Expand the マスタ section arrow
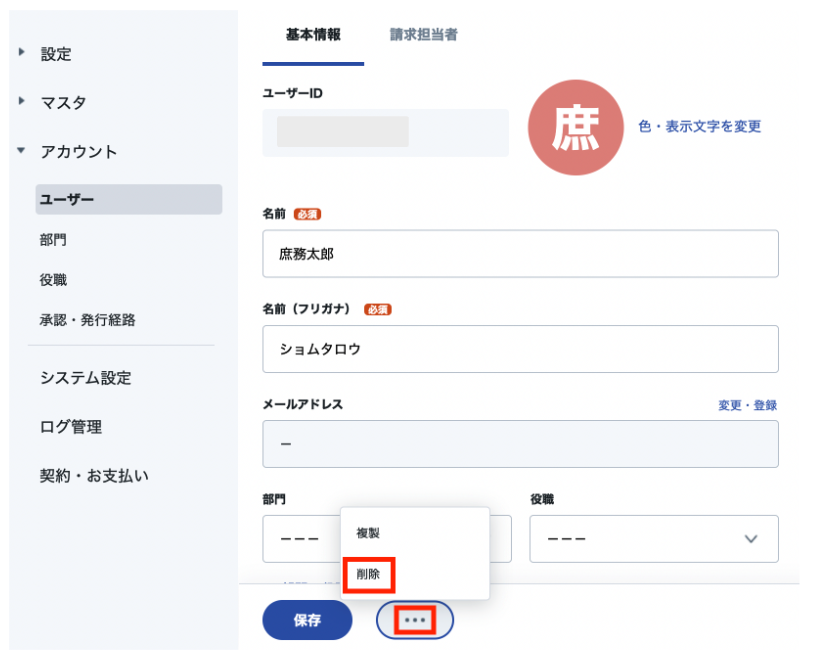 (21, 100)
